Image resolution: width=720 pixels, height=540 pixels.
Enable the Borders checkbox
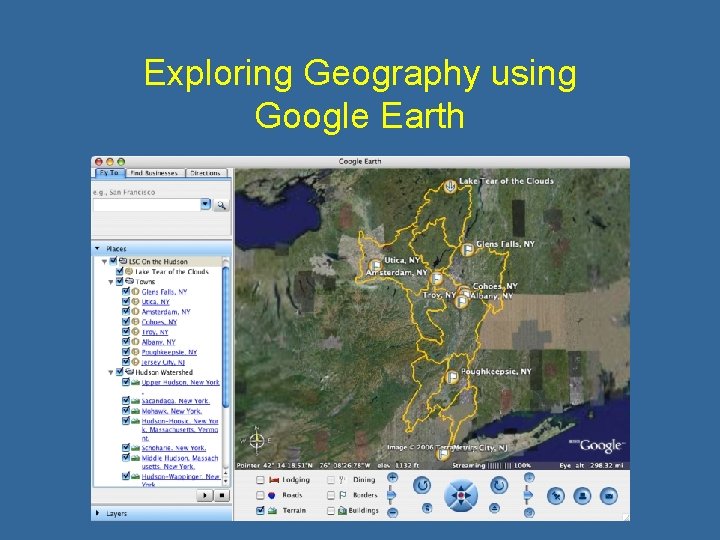(331, 495)
